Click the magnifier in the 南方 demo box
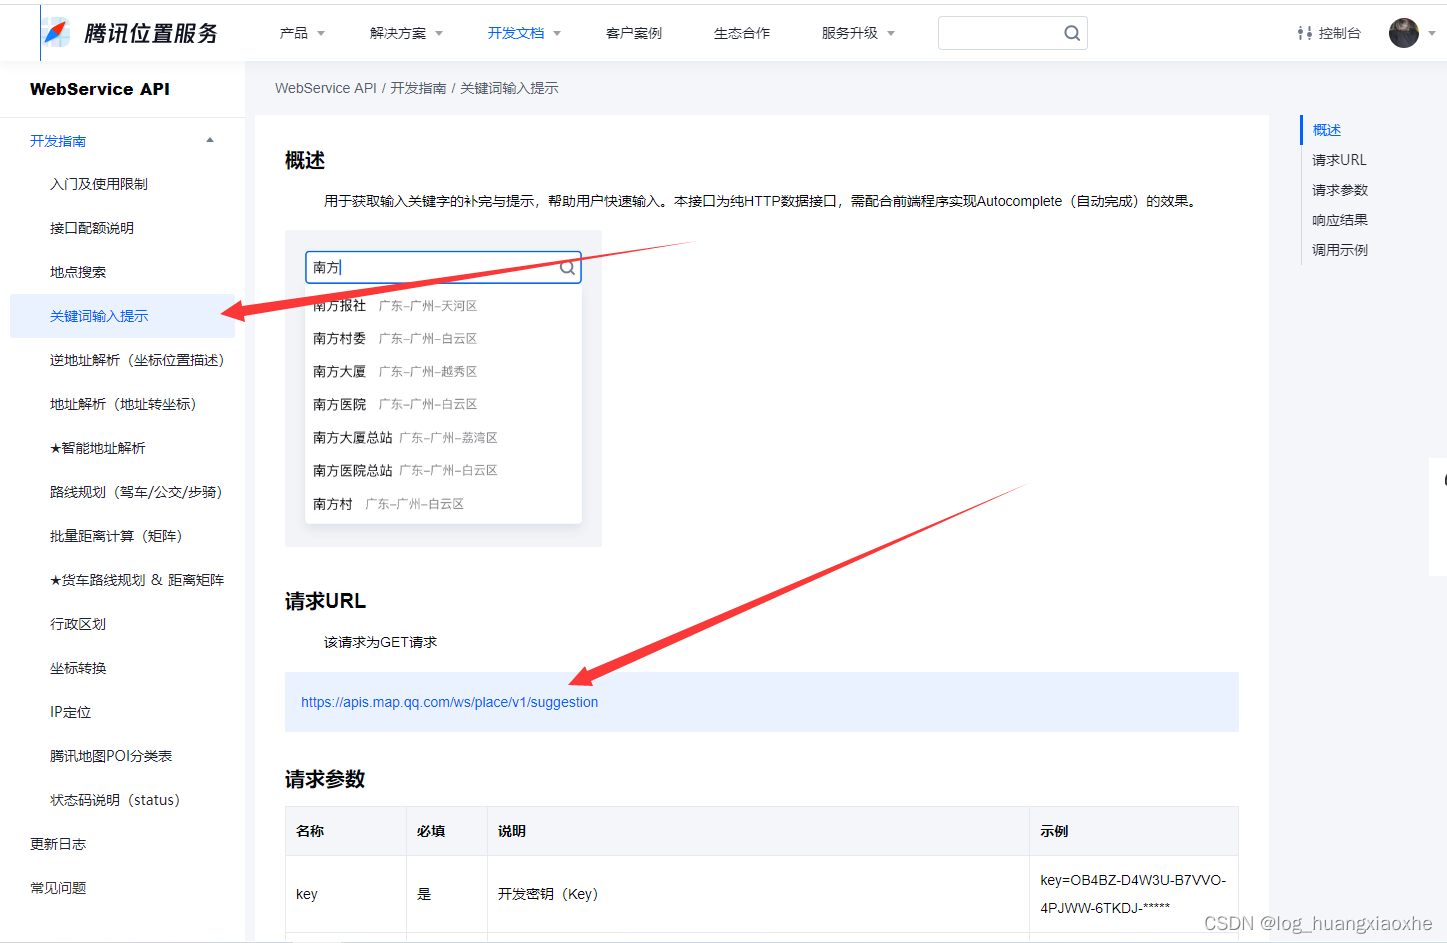The image size is (1447, 943). point(567,267)
